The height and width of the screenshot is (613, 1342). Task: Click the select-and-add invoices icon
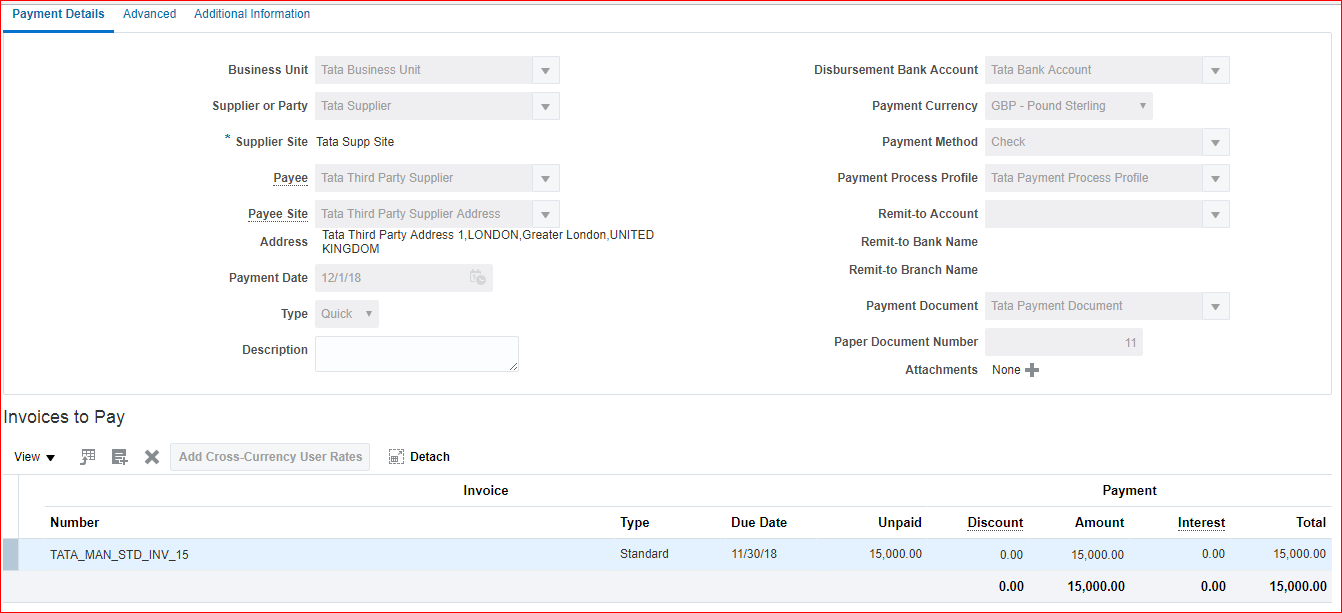tap(88, 457)
